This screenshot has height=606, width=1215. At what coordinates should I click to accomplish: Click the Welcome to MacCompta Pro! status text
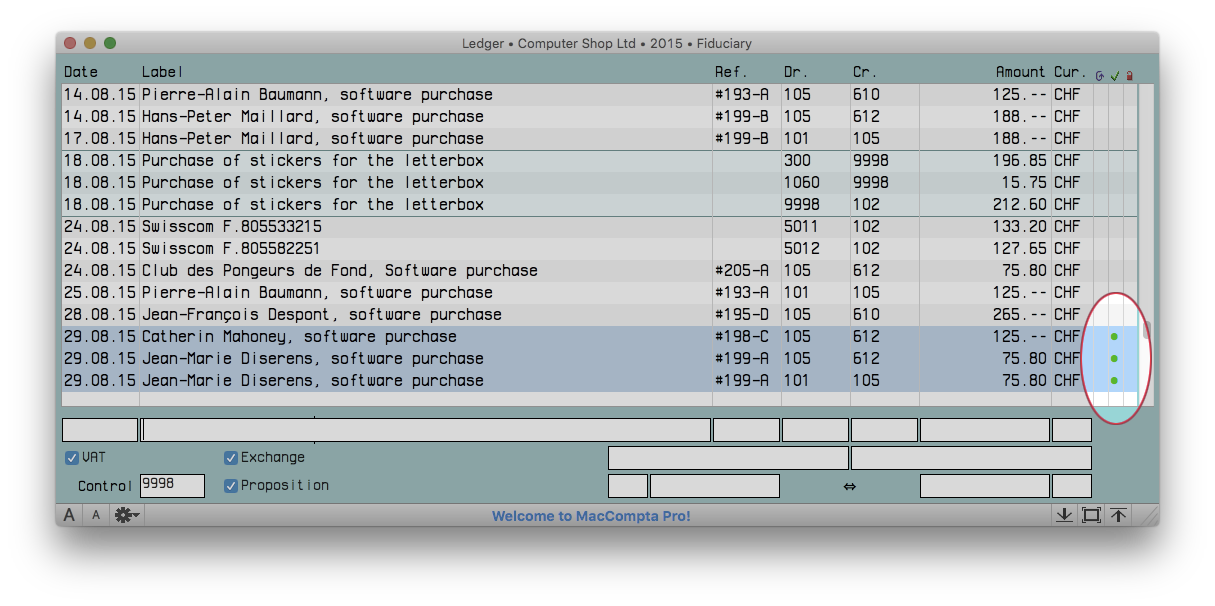[x=591, y=516]
